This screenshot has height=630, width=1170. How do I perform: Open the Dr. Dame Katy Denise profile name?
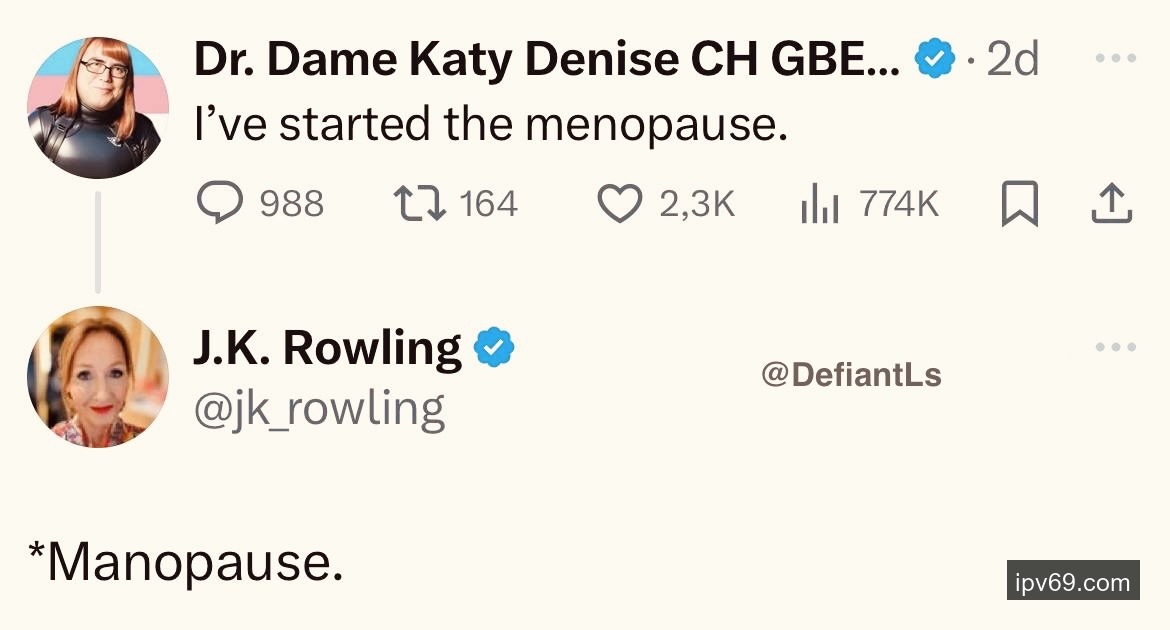click(546, 62)
